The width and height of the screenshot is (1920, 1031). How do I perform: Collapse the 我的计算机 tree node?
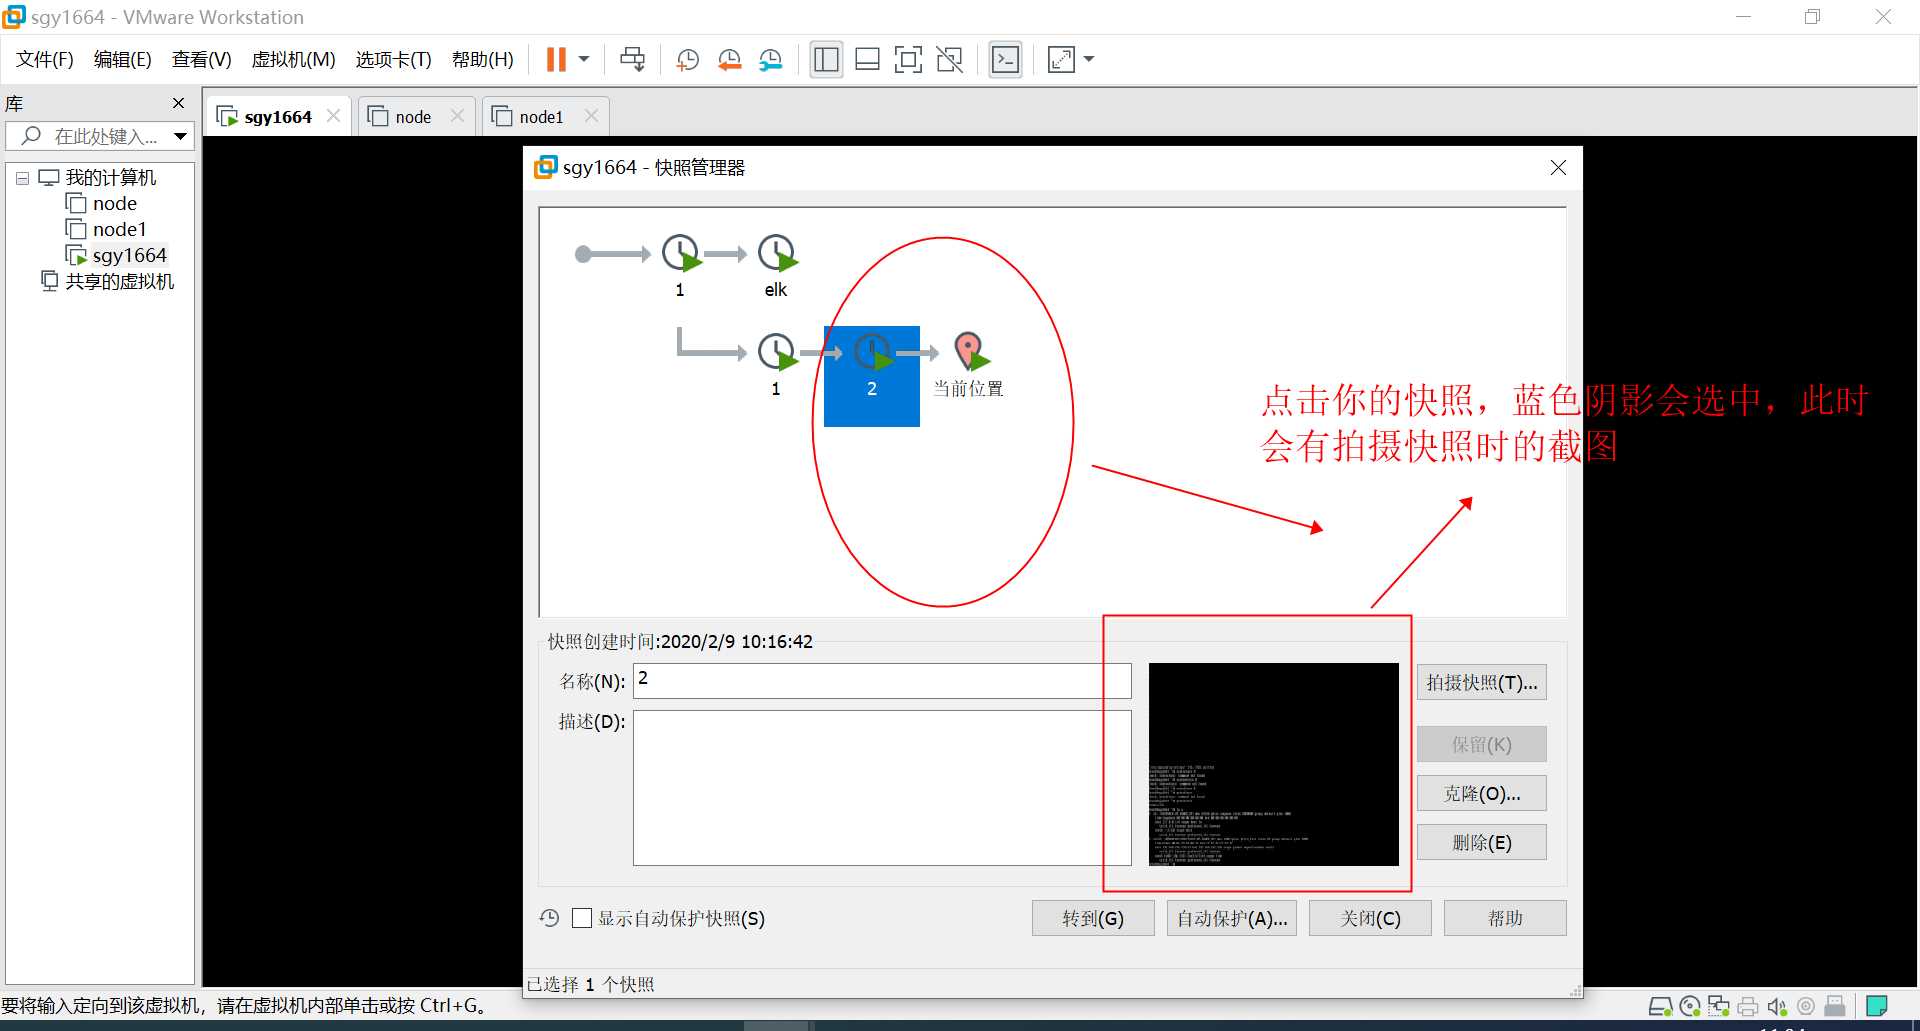(x=22, y=178)
